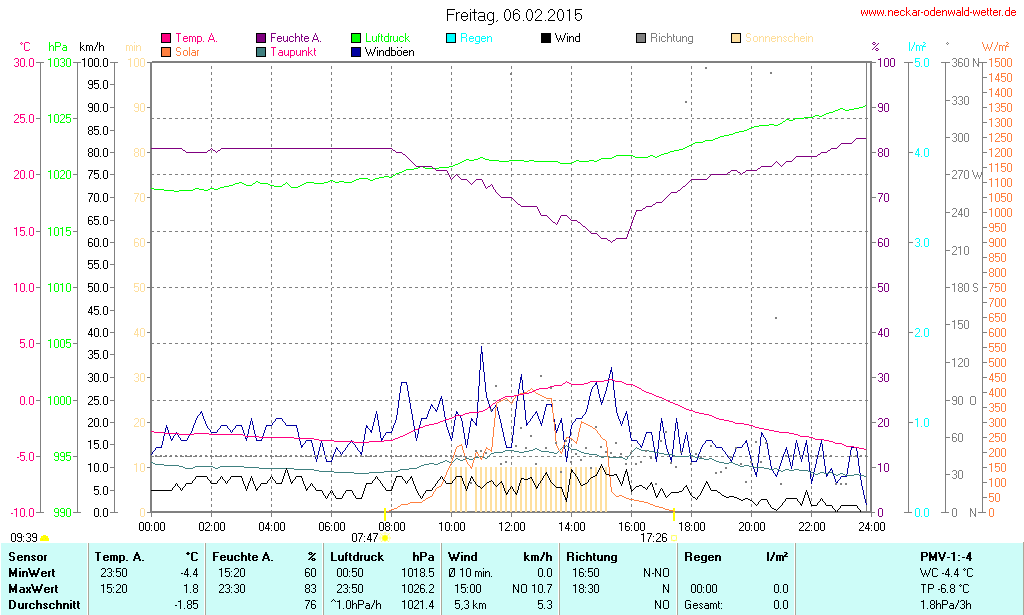The height and width of the screenshot is (615, 1024).
Task: Click the 07:47 sunrise time marker
Action: (364, 537)
